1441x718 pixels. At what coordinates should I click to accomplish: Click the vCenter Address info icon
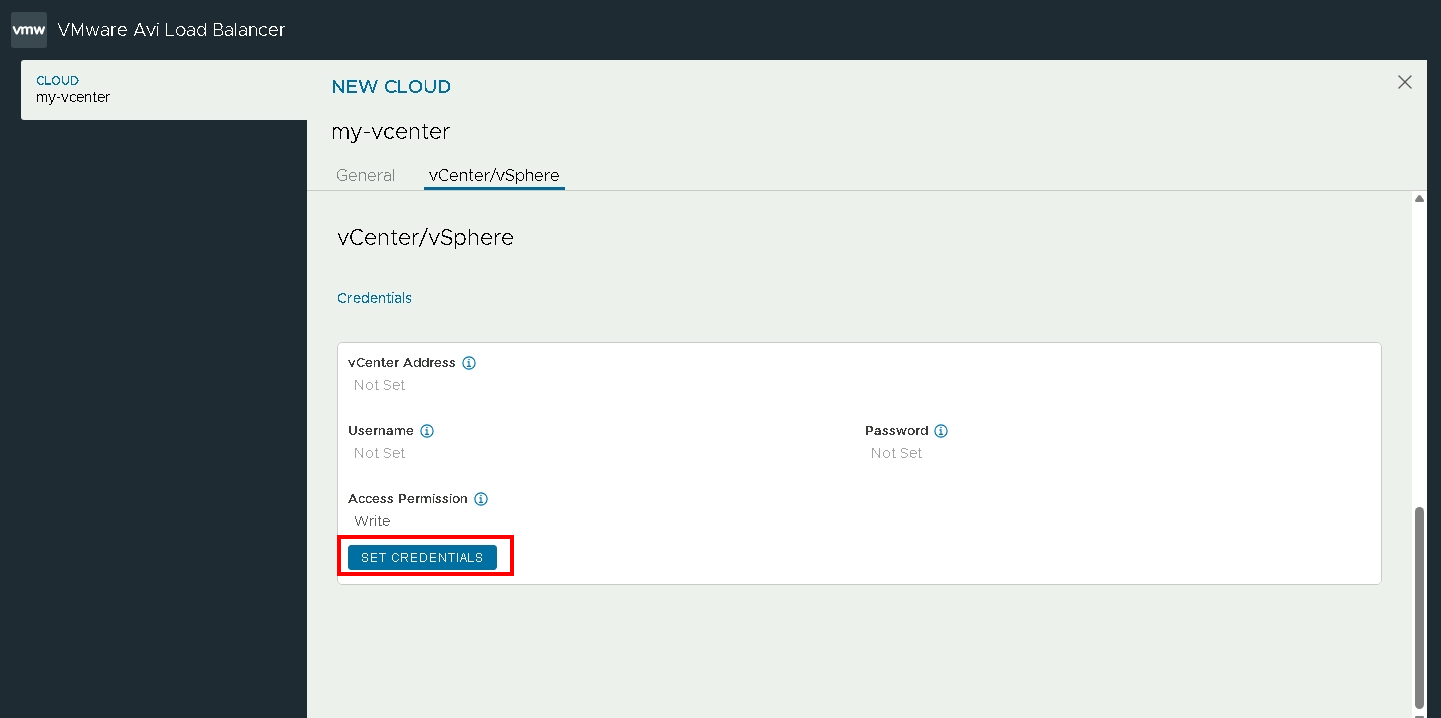tap(469, 363)
